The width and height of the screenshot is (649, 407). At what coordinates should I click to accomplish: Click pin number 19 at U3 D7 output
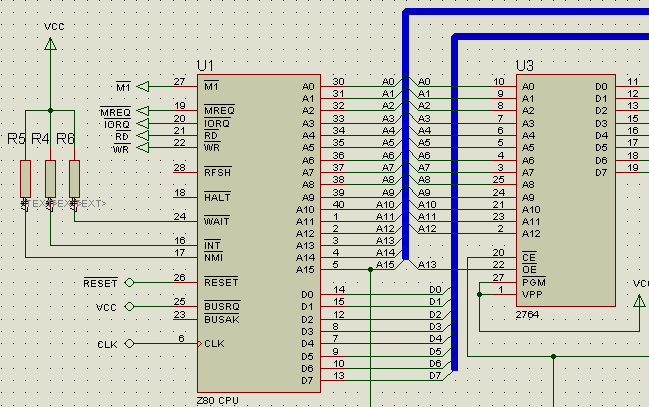[633, 167]
